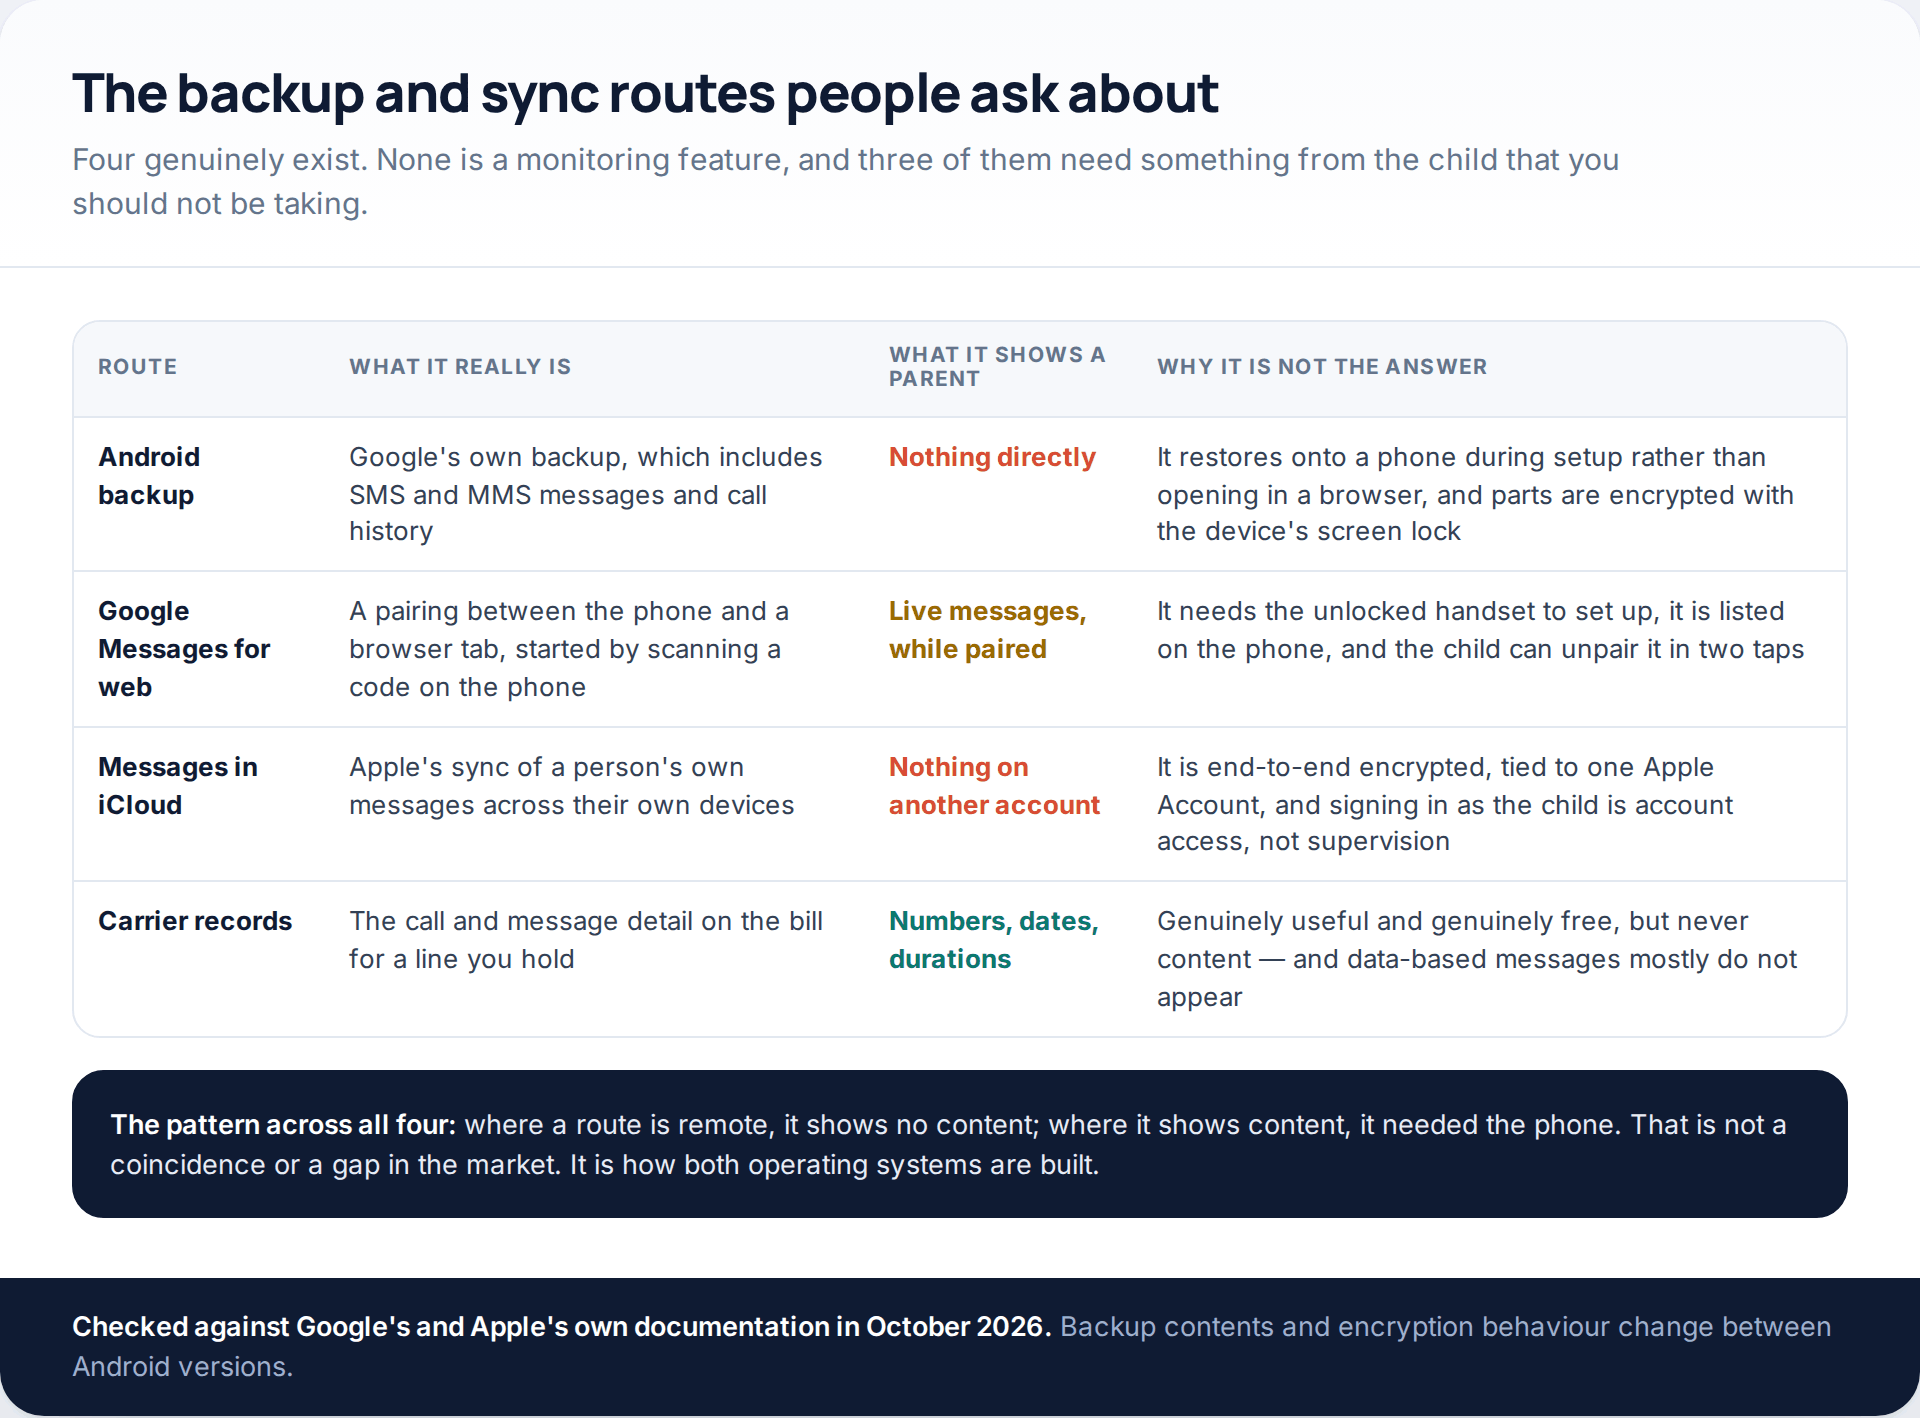Select the "Carrier records" row label
Screen dimensions: 1920x1418
point(195,921)
